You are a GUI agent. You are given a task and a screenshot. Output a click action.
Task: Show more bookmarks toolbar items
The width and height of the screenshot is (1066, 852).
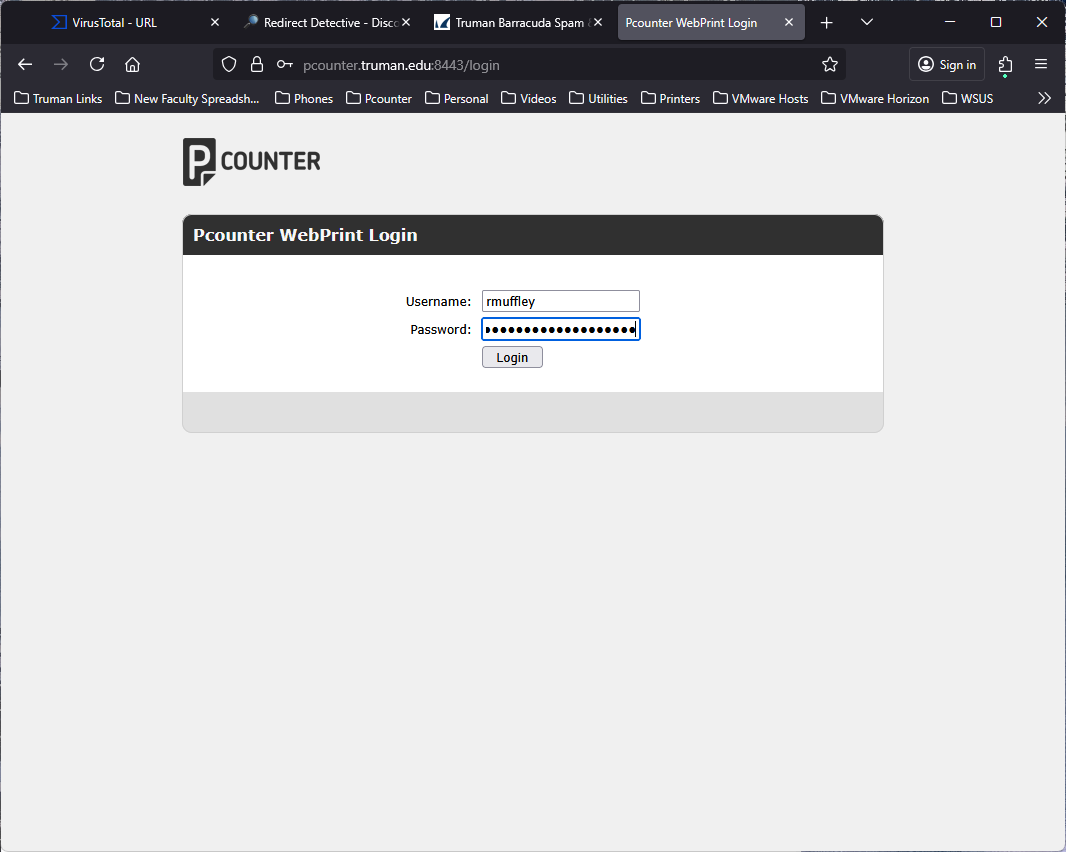click(x=1044, y=99)
